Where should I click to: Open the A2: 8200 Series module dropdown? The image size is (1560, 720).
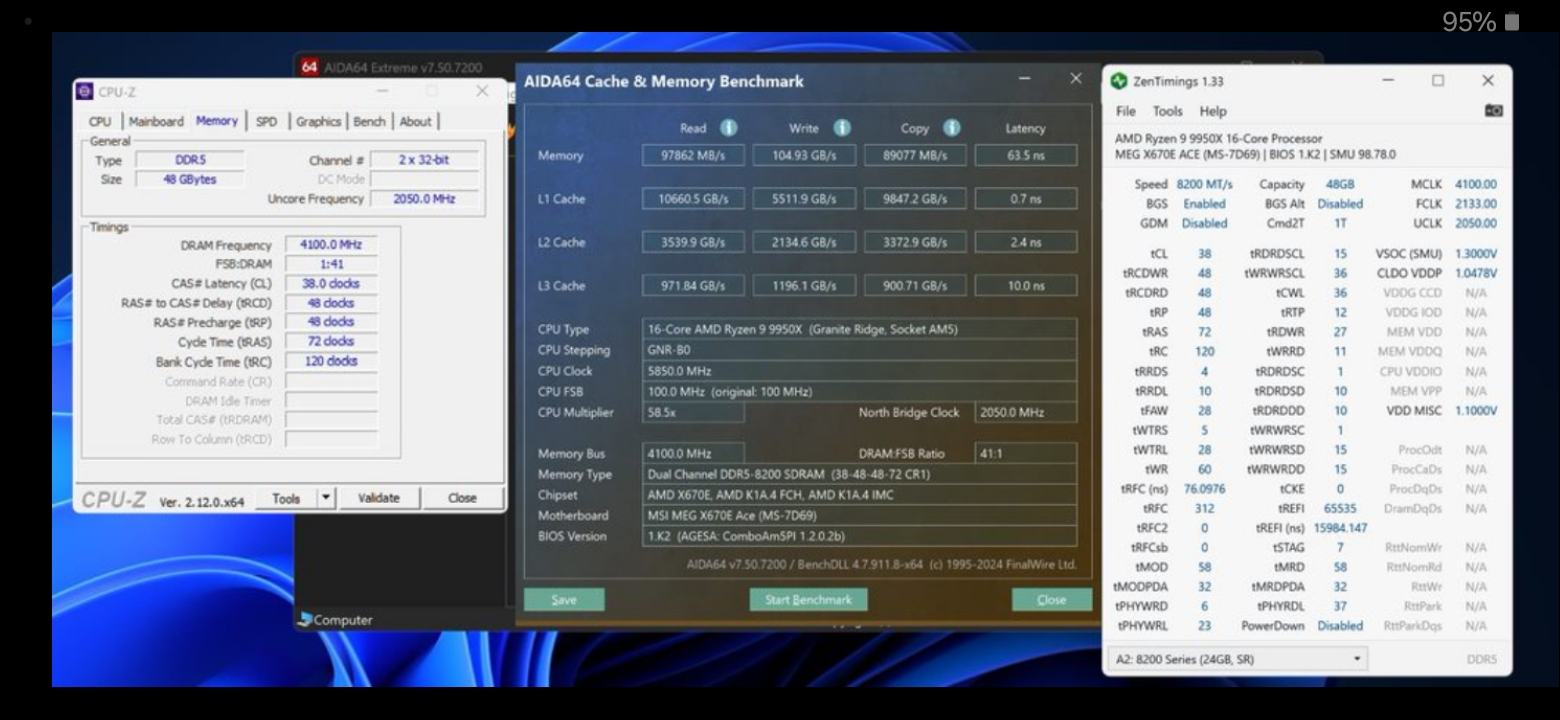tap(1240, 659)
